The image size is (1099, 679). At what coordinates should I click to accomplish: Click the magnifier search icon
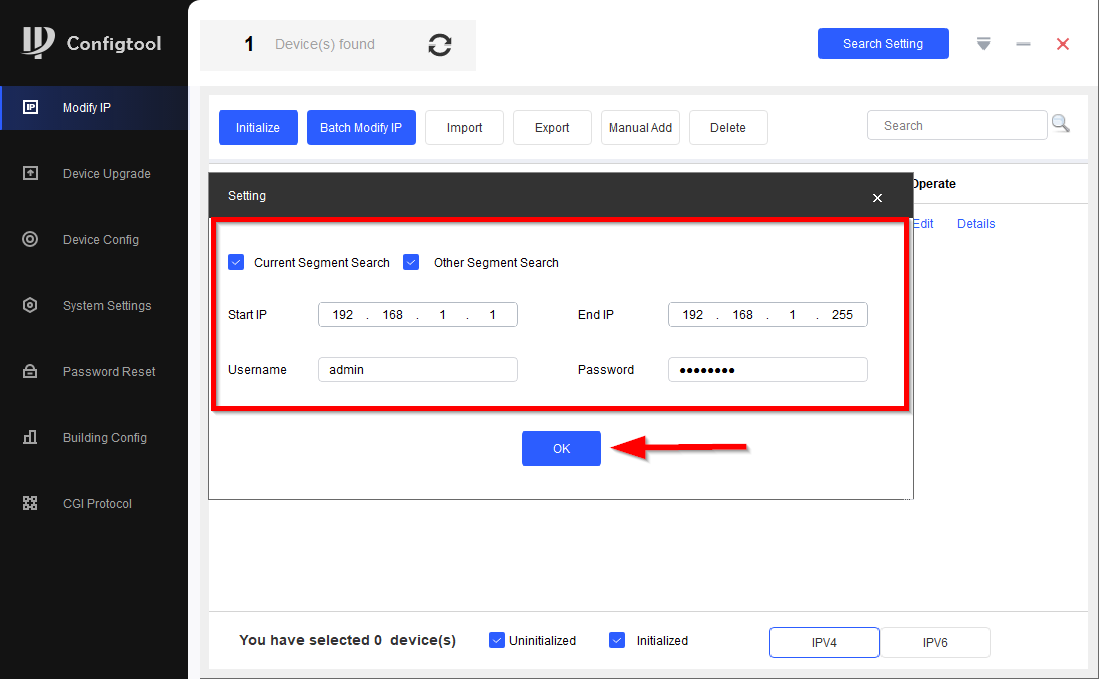pos(1061,124)
